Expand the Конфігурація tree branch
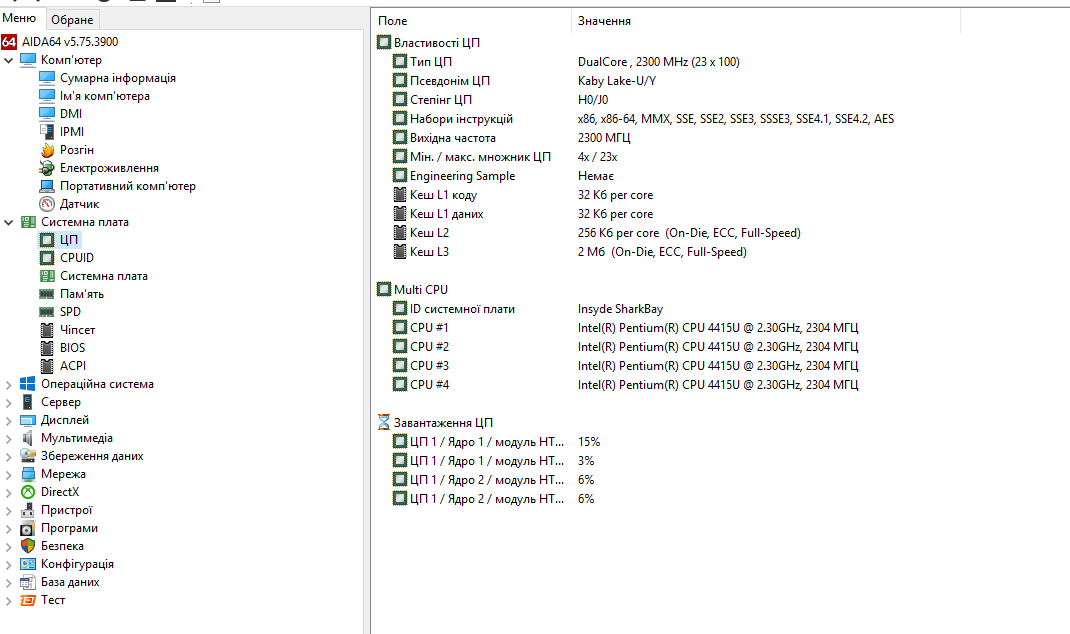This screenshot has height=634, width=1070. [8, 564]
